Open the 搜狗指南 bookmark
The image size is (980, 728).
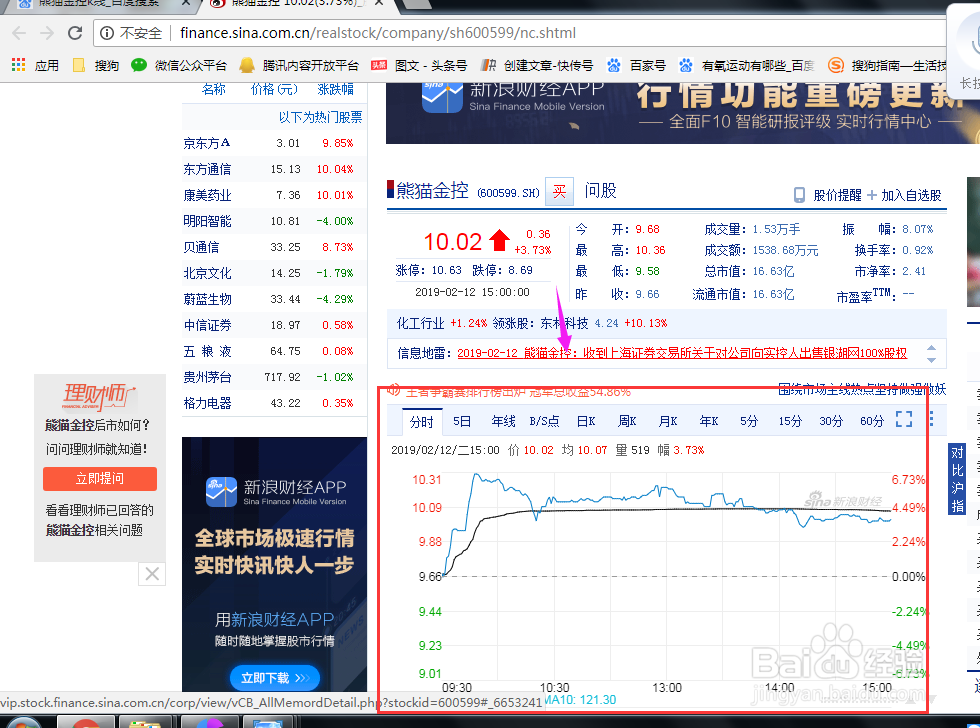pos(888,65)
